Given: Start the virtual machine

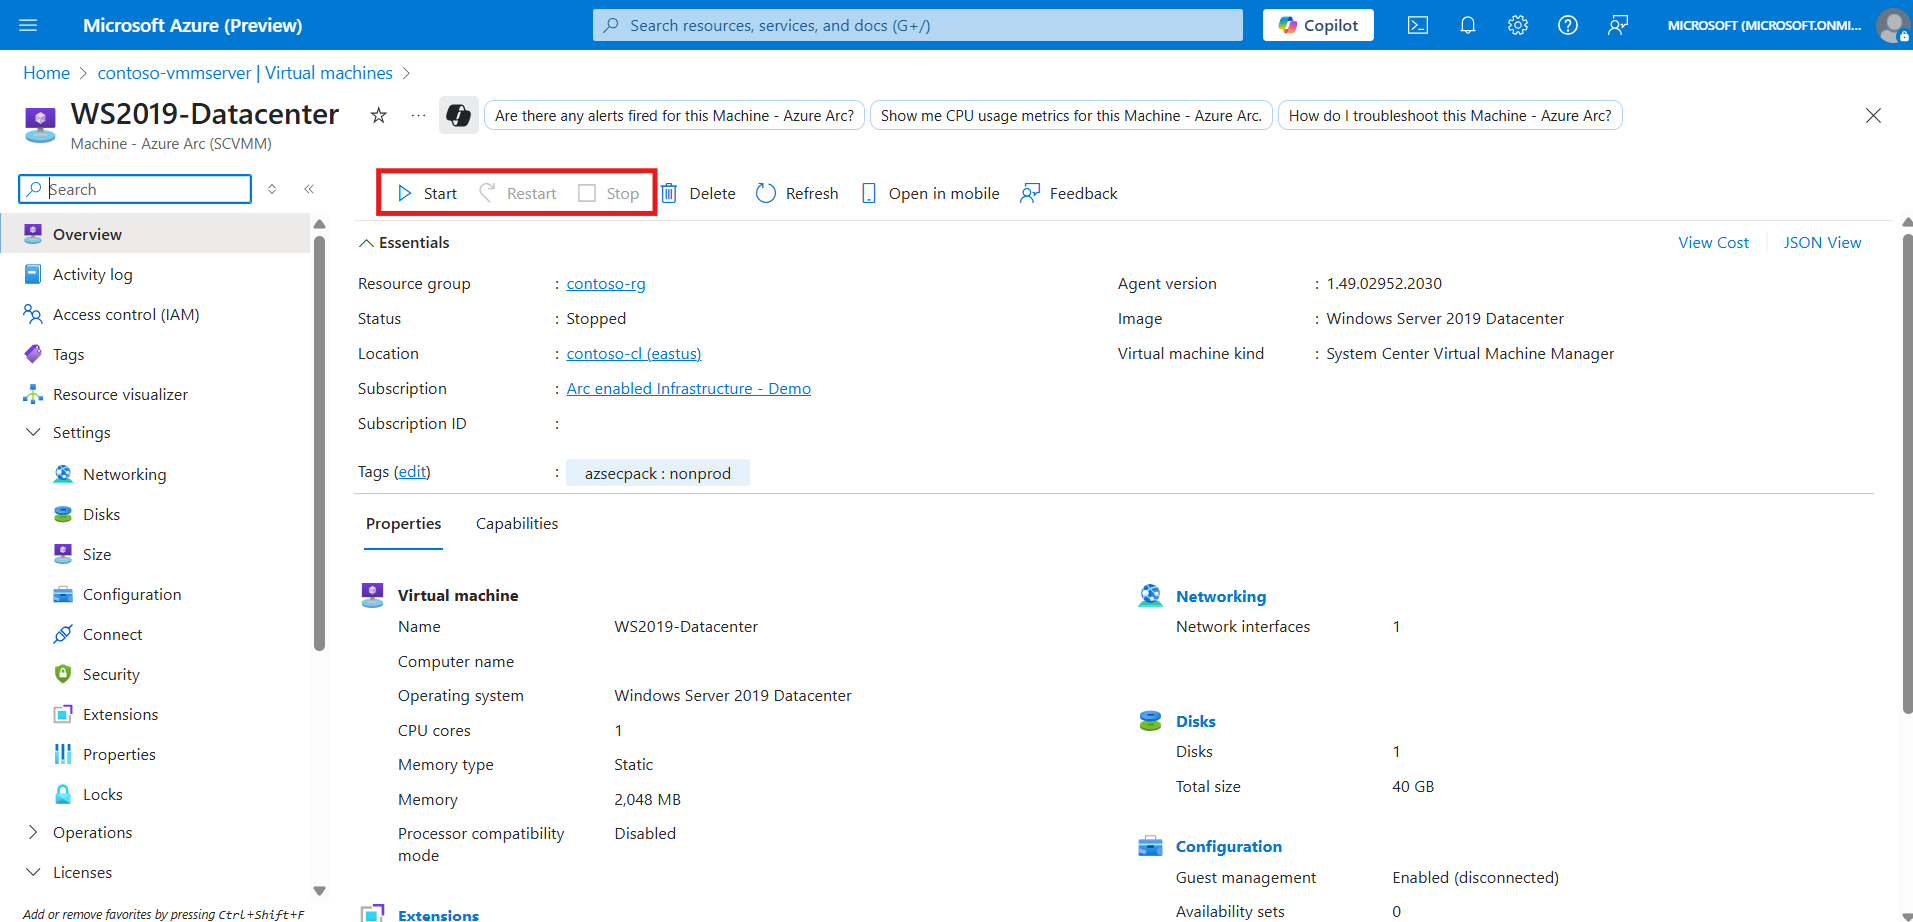Looking at the screenshot, I should tap(427, 193).
